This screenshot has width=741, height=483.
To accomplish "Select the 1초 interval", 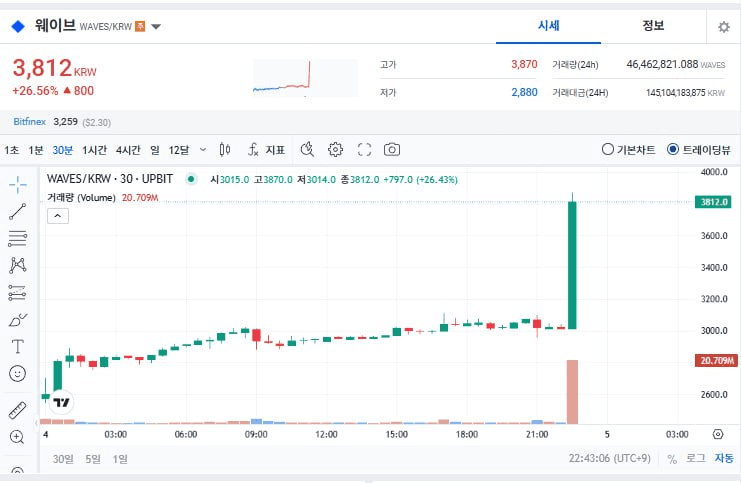I will pyautogui.click(x=12, y=150).
